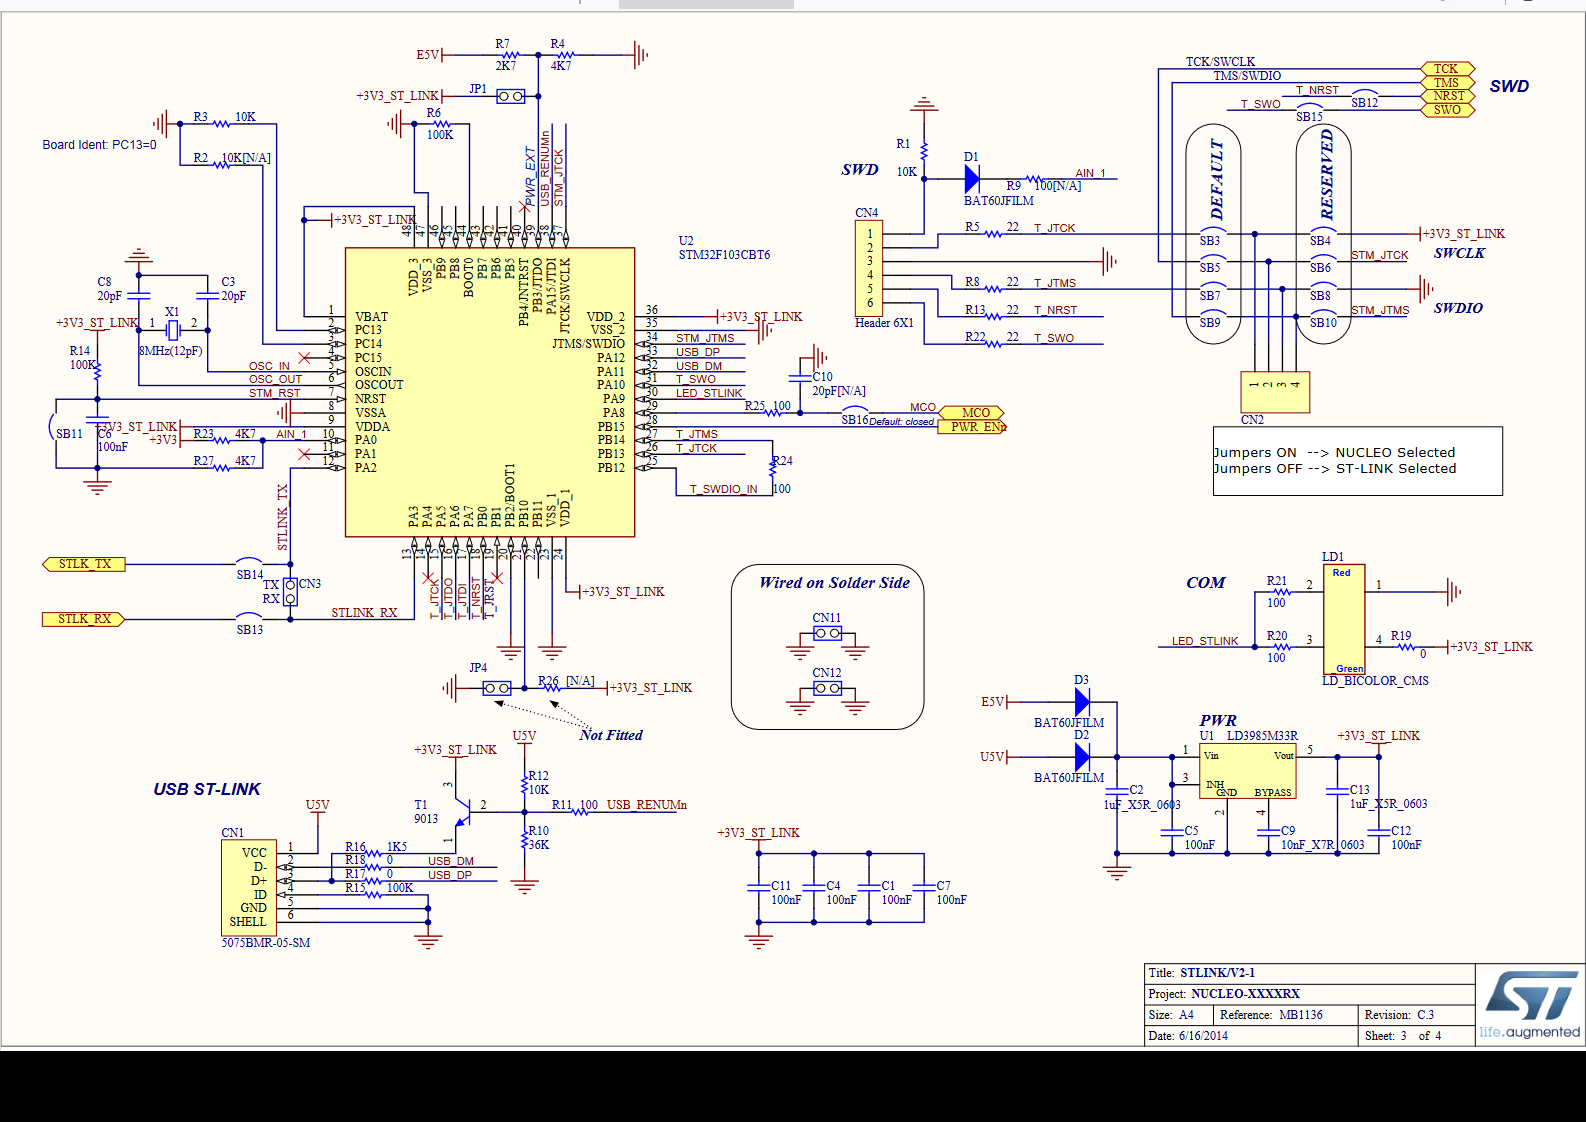Click the LD1 bicolor LED component
This screenshot has height=1122, width=1586.
1344,620
